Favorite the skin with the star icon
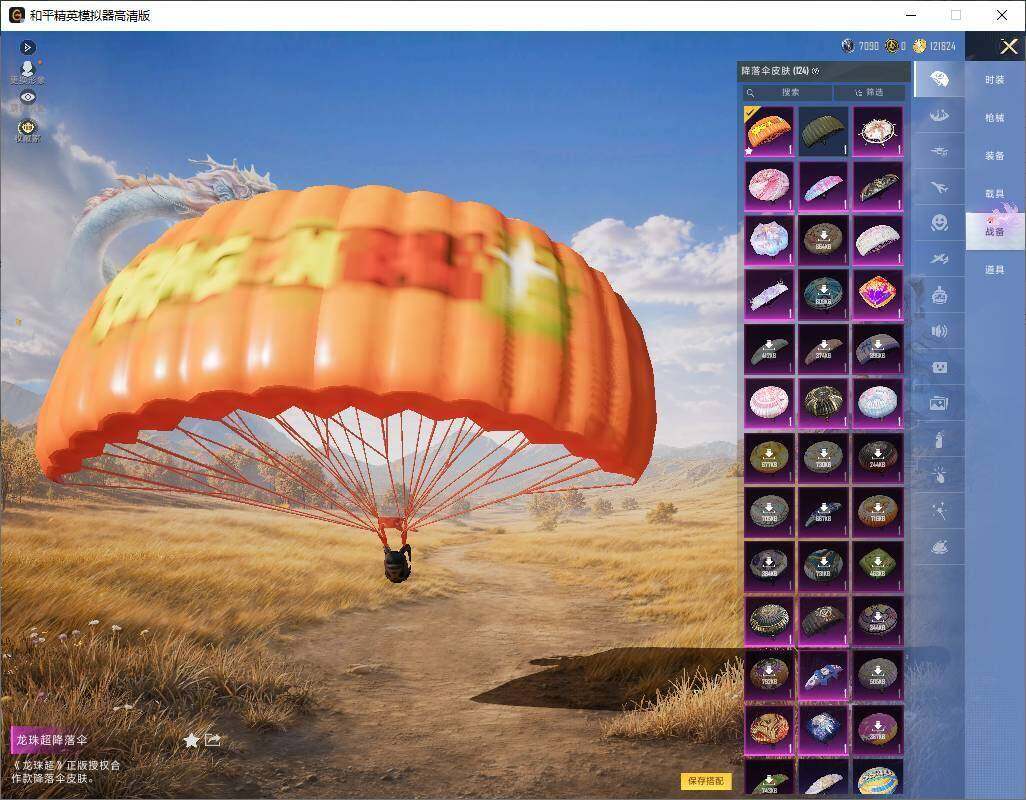The image size is (1026, 800). (191, 740)
